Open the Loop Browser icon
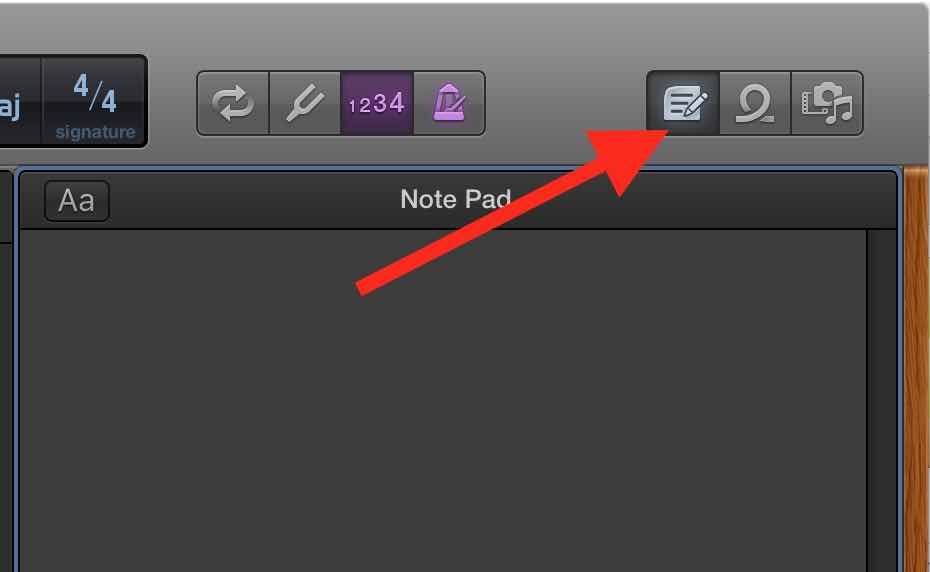Viewport: 930px width, 572px height. pyautogui.click(x=755, y=103)
